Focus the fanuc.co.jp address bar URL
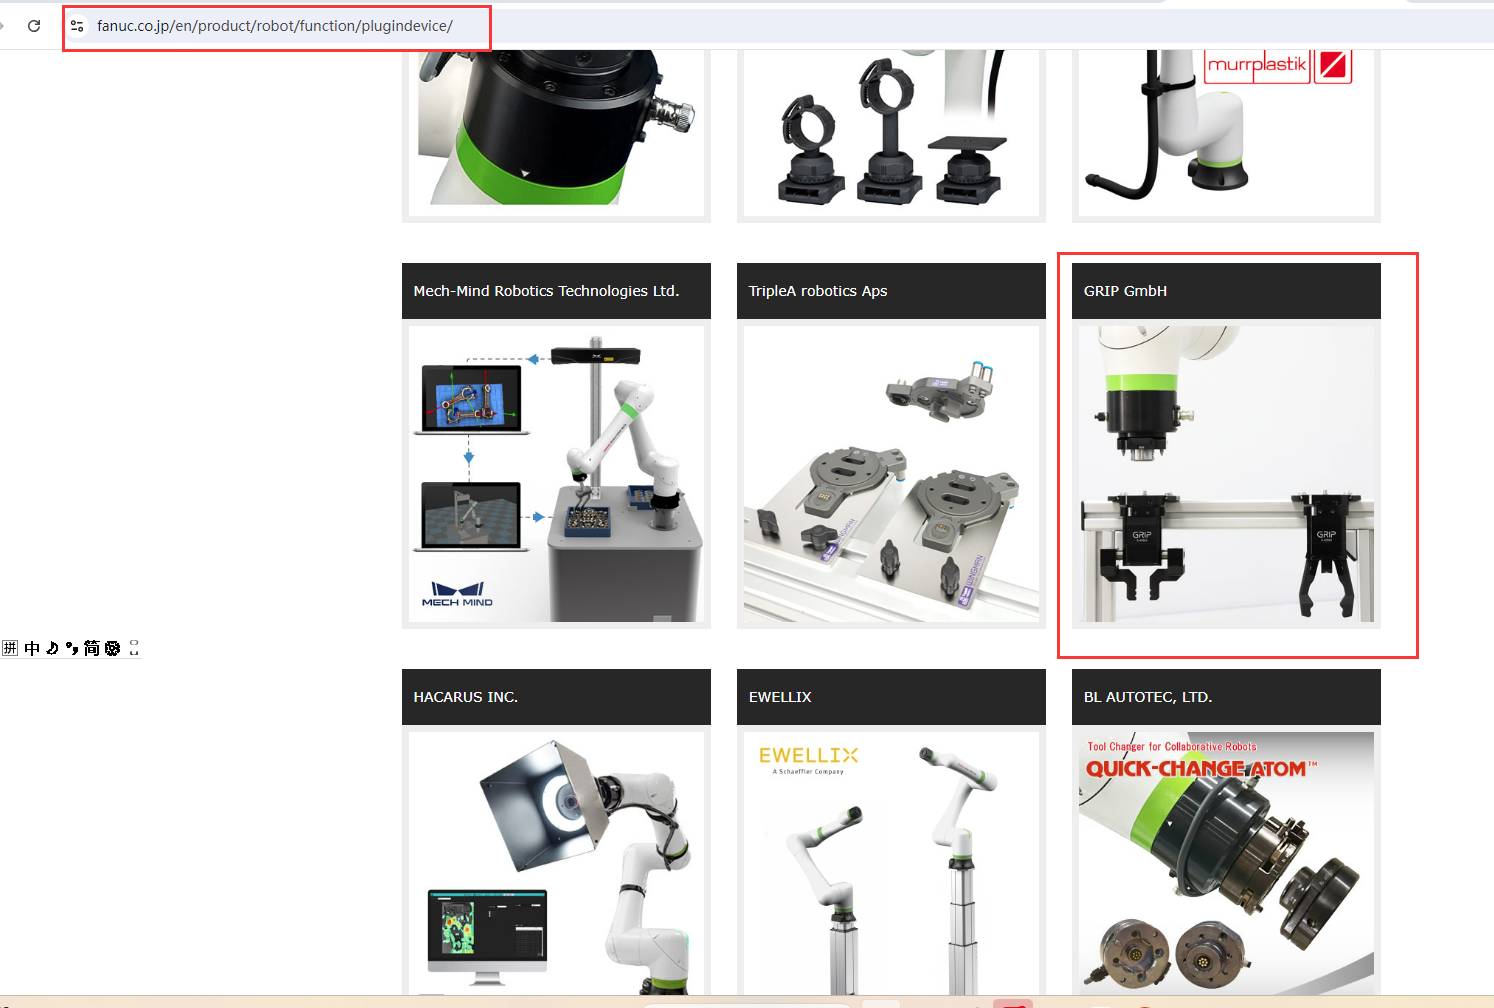Image resolution: width=1494 pixels, height=1008 pixels. click(275, 26)
